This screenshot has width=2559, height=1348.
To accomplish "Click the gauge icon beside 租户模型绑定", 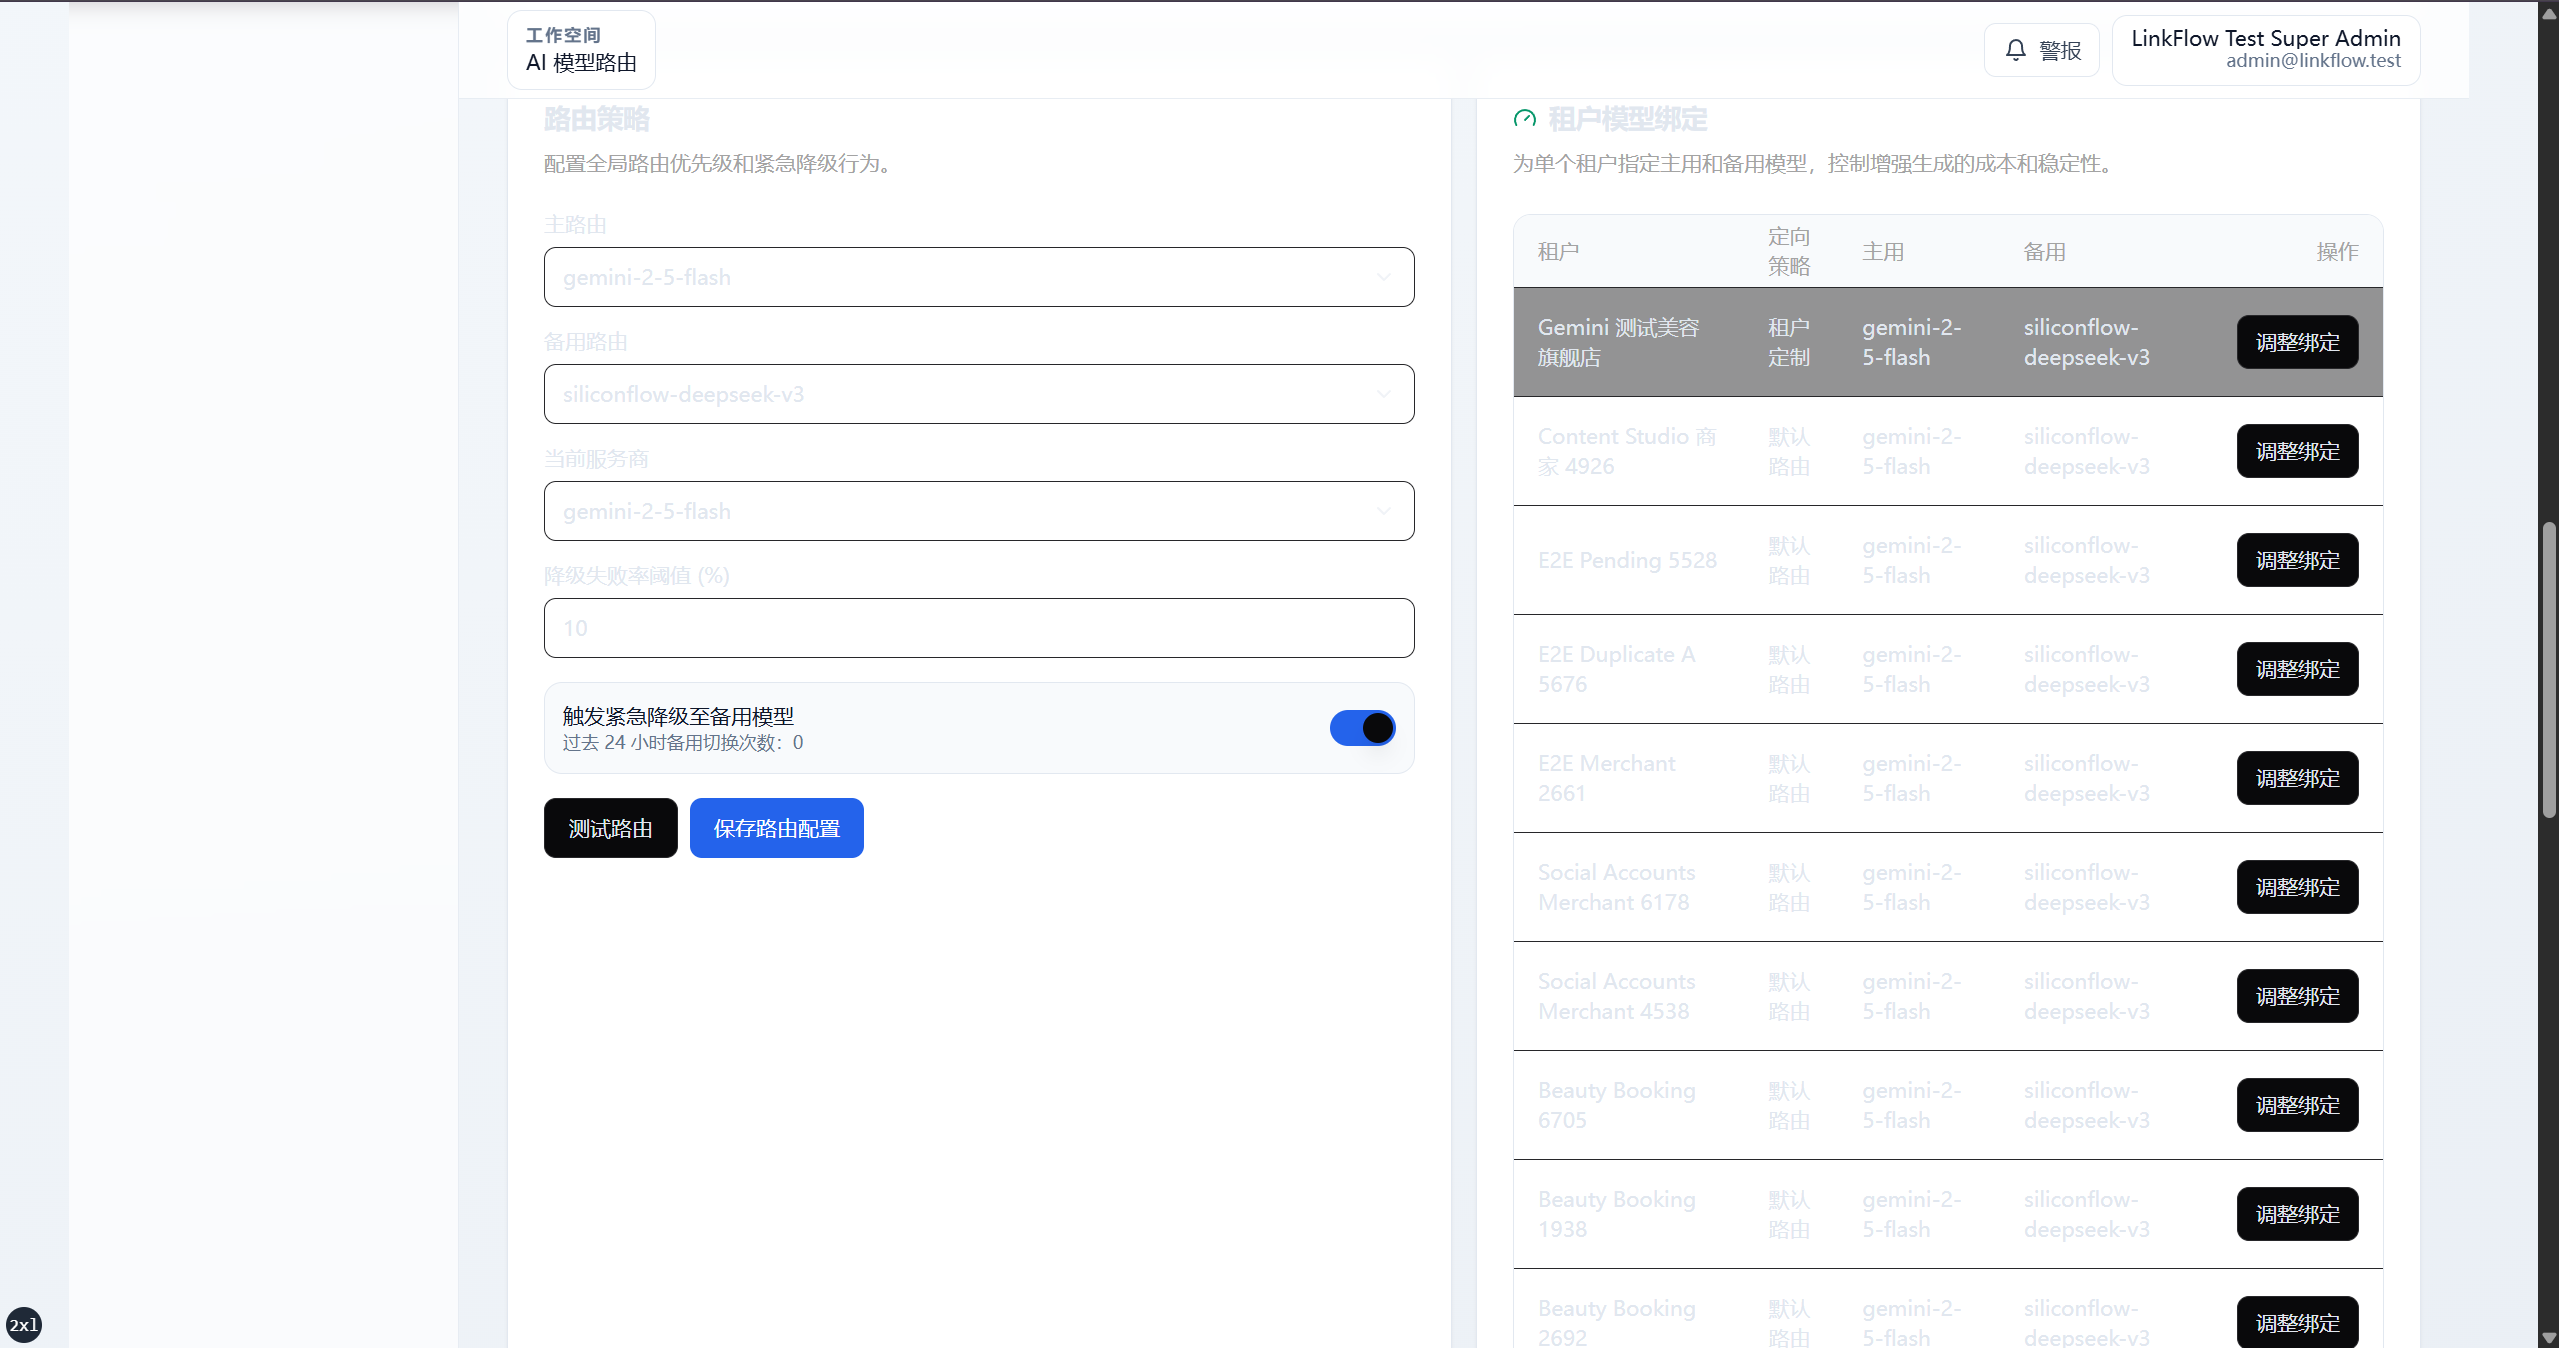I will 1525,119.
